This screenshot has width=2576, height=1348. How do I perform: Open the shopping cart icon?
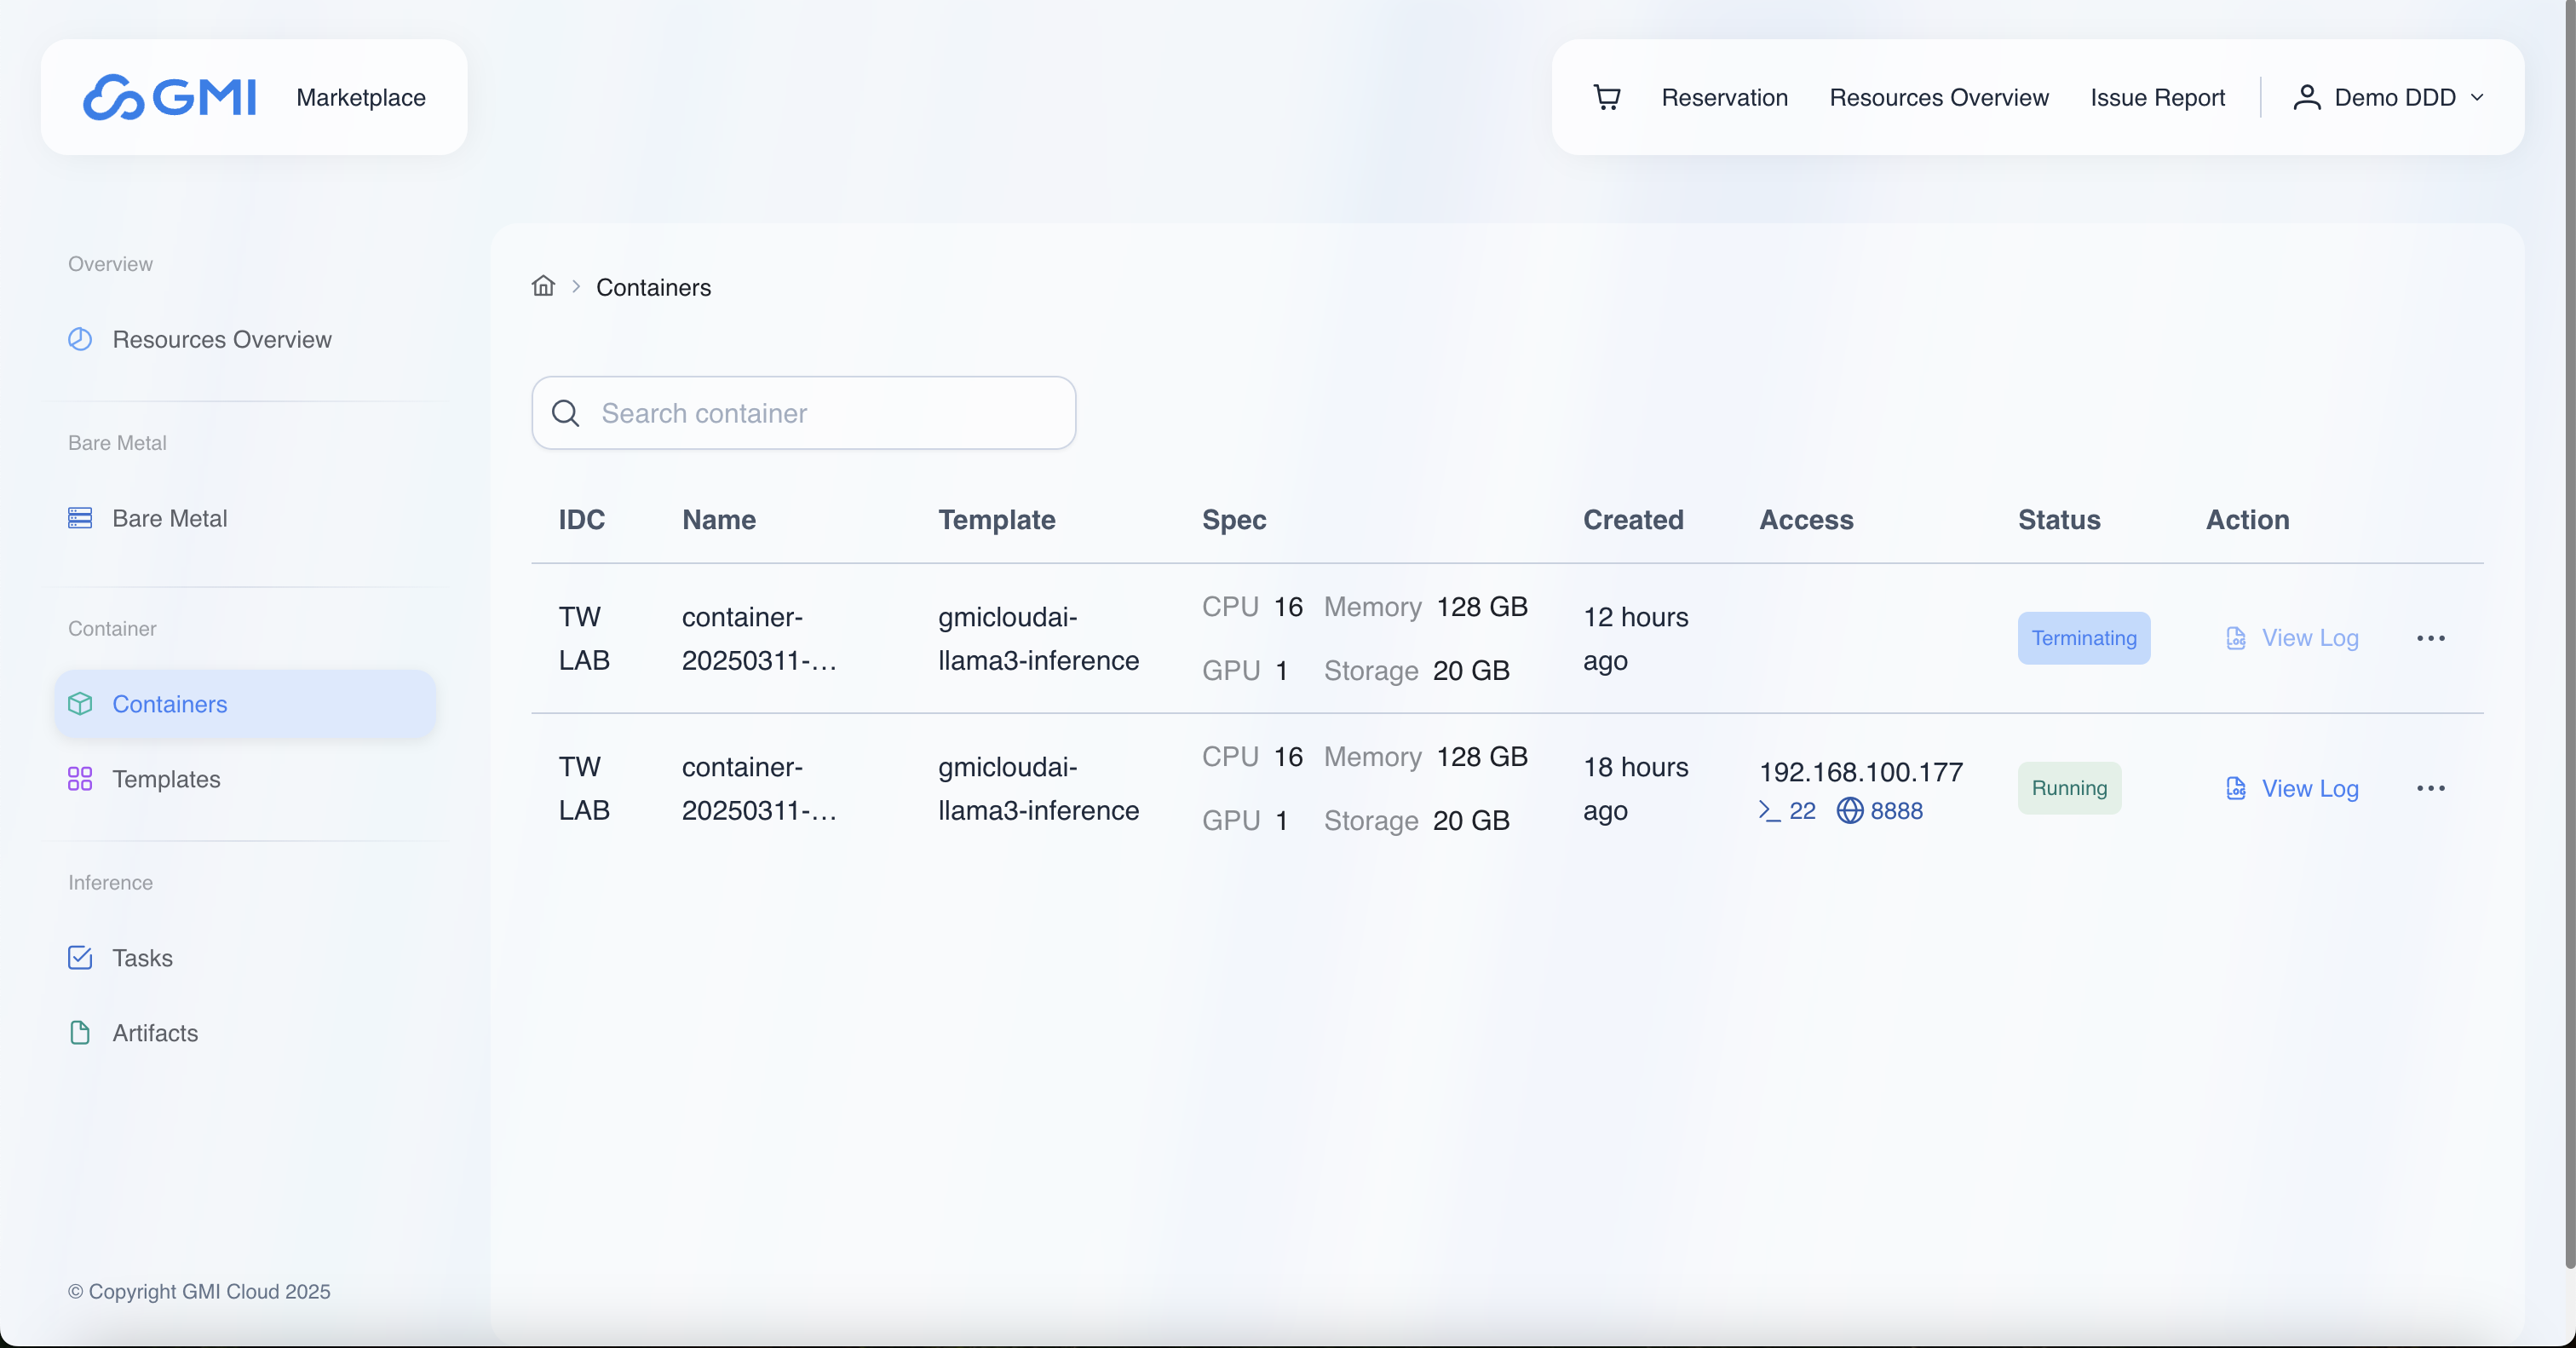pyautogui.click(x=1606, y=97)
